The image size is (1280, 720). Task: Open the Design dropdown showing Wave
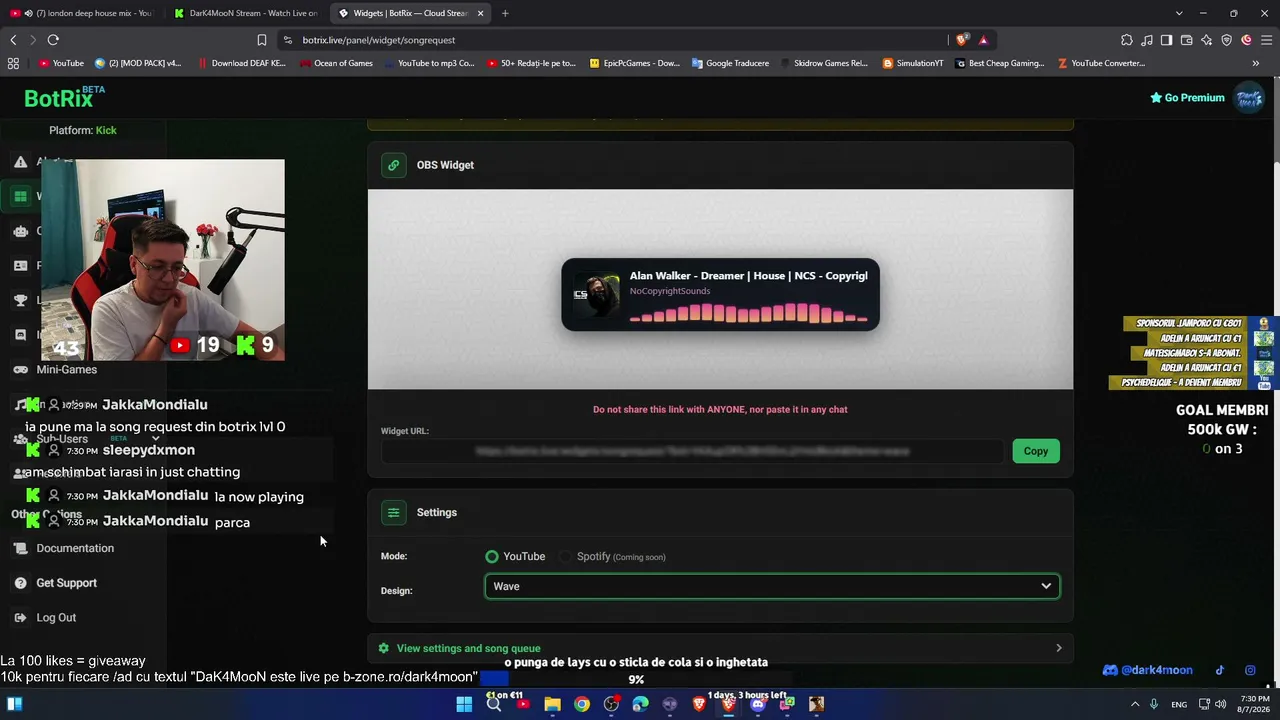click(772, 586)
